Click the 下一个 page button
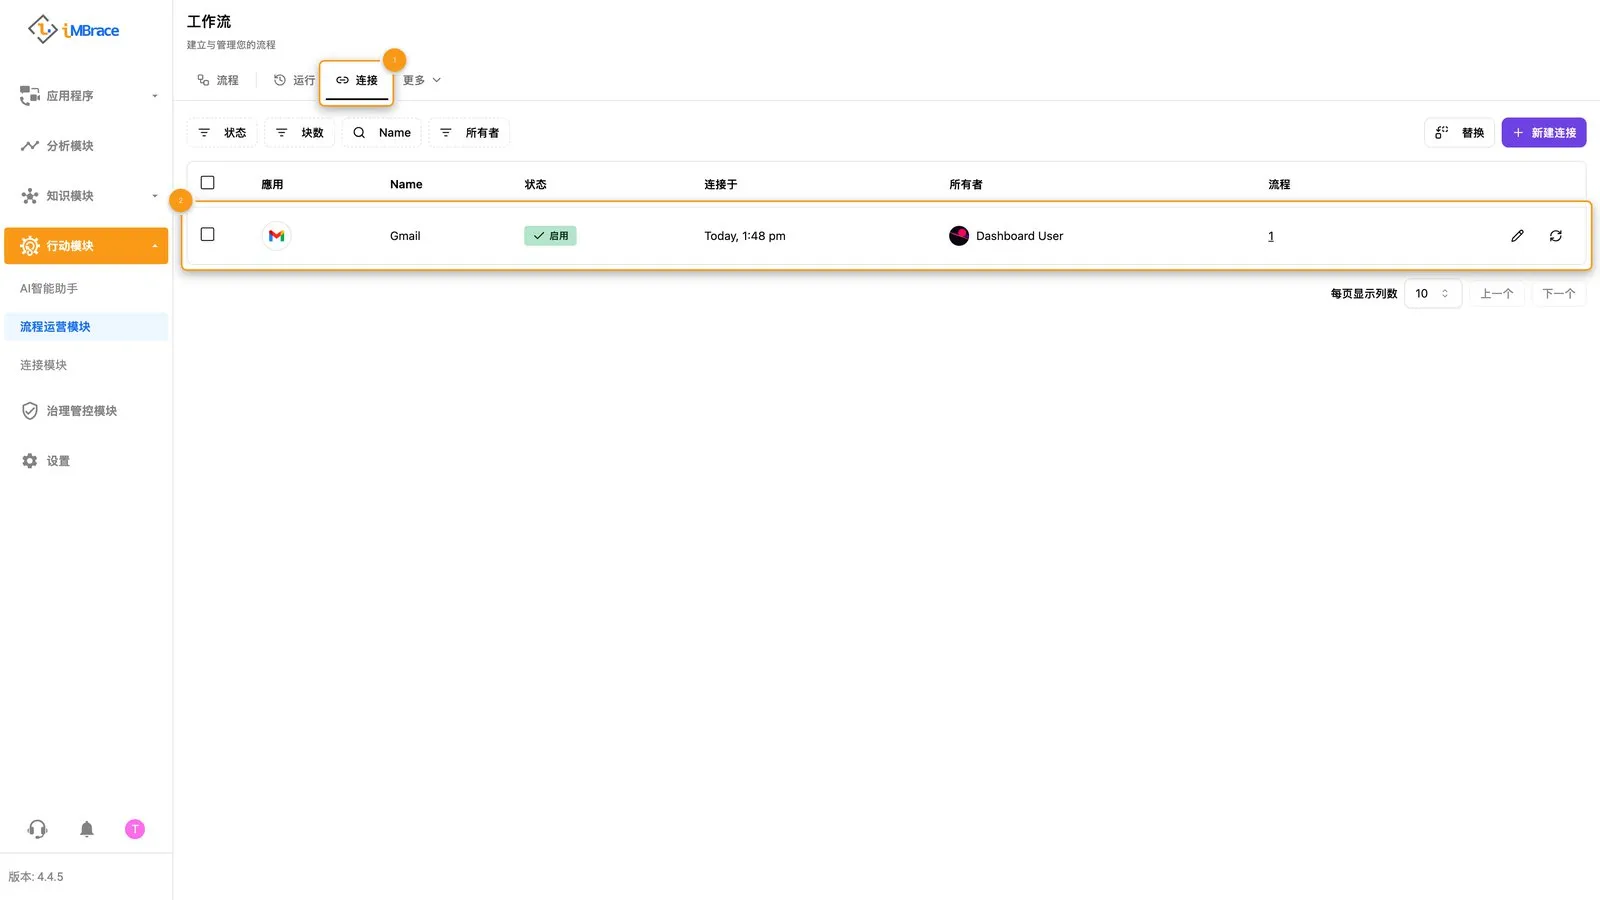The height and width of the screenshot is (900, 1600). pyautogui.click(x=1558, y=294)
